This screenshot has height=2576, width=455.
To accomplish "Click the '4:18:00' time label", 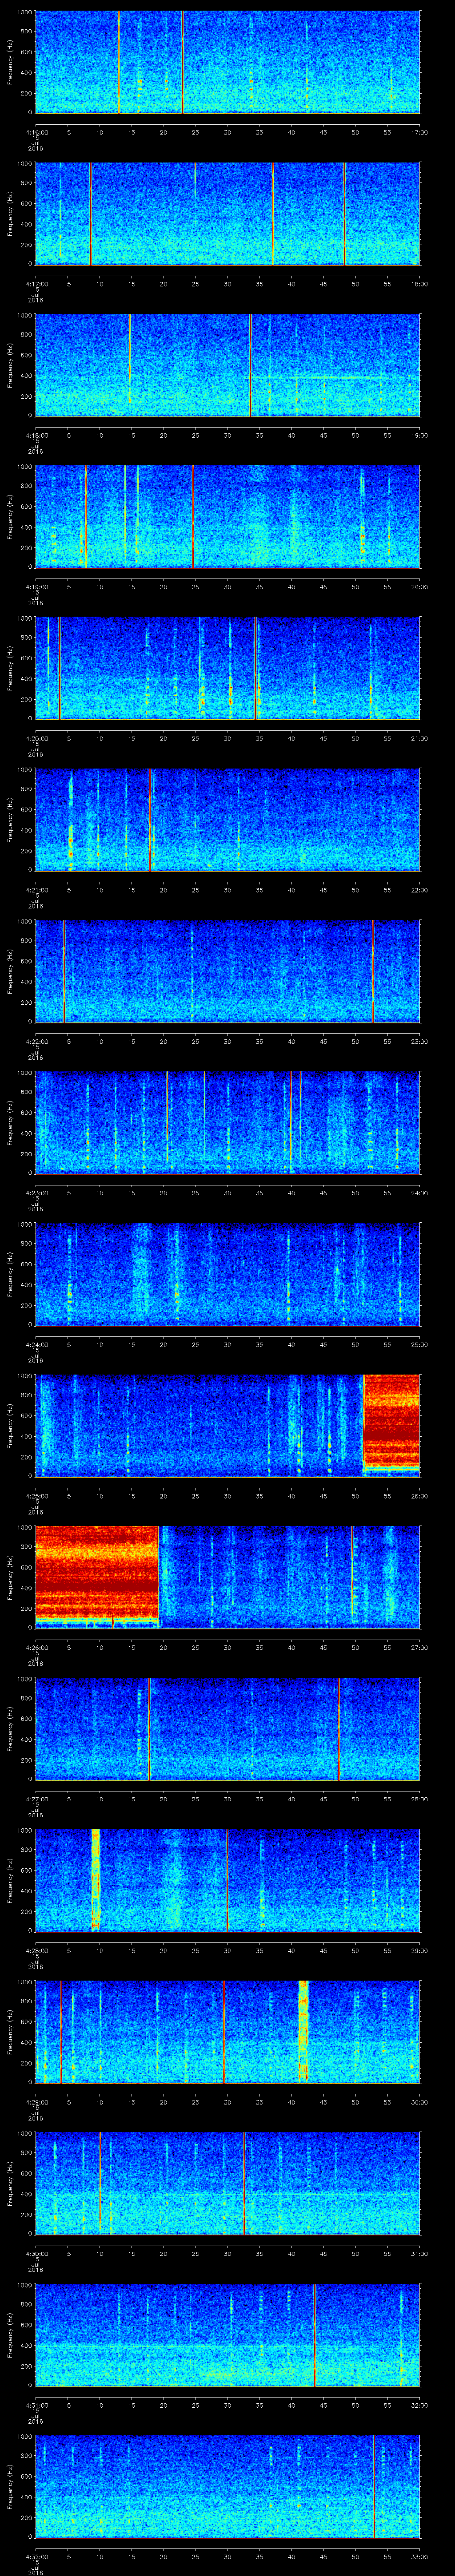I will pos(36,435).
